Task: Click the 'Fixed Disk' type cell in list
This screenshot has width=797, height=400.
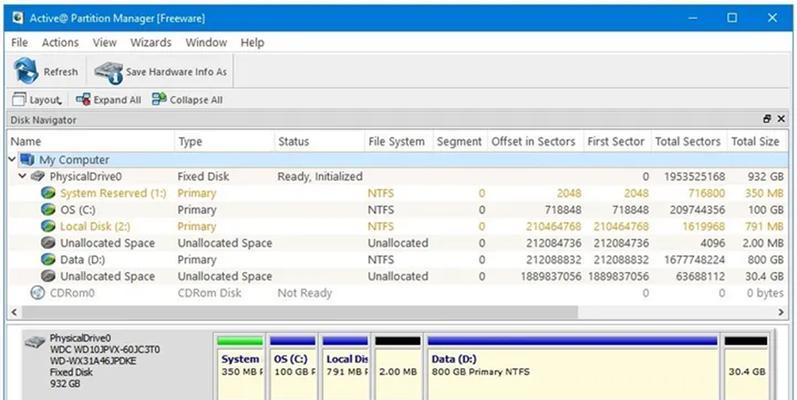Action: pos(203,176)
